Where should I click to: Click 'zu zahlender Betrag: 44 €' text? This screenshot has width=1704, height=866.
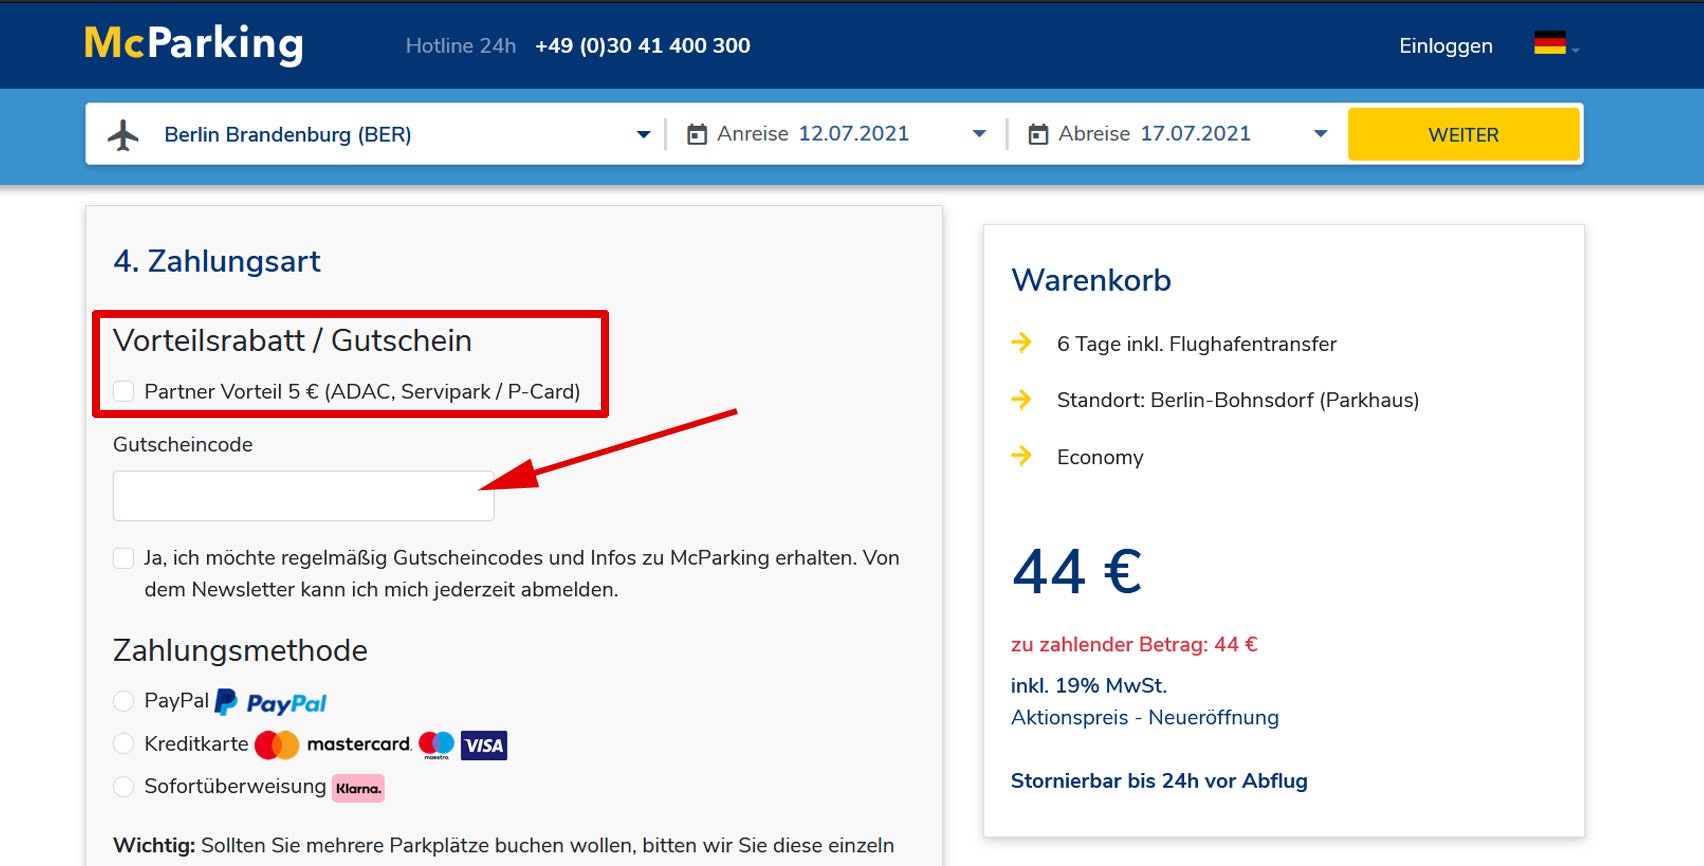1134,644
